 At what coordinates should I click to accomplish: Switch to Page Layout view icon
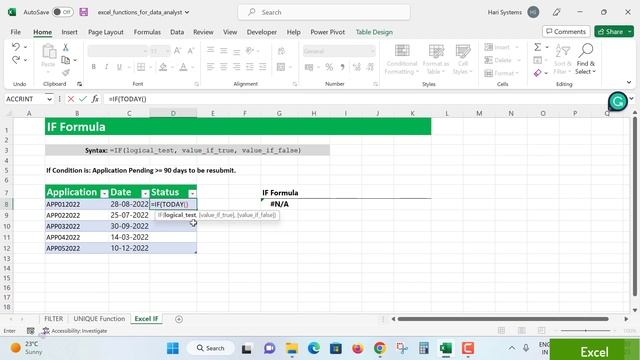521,330
